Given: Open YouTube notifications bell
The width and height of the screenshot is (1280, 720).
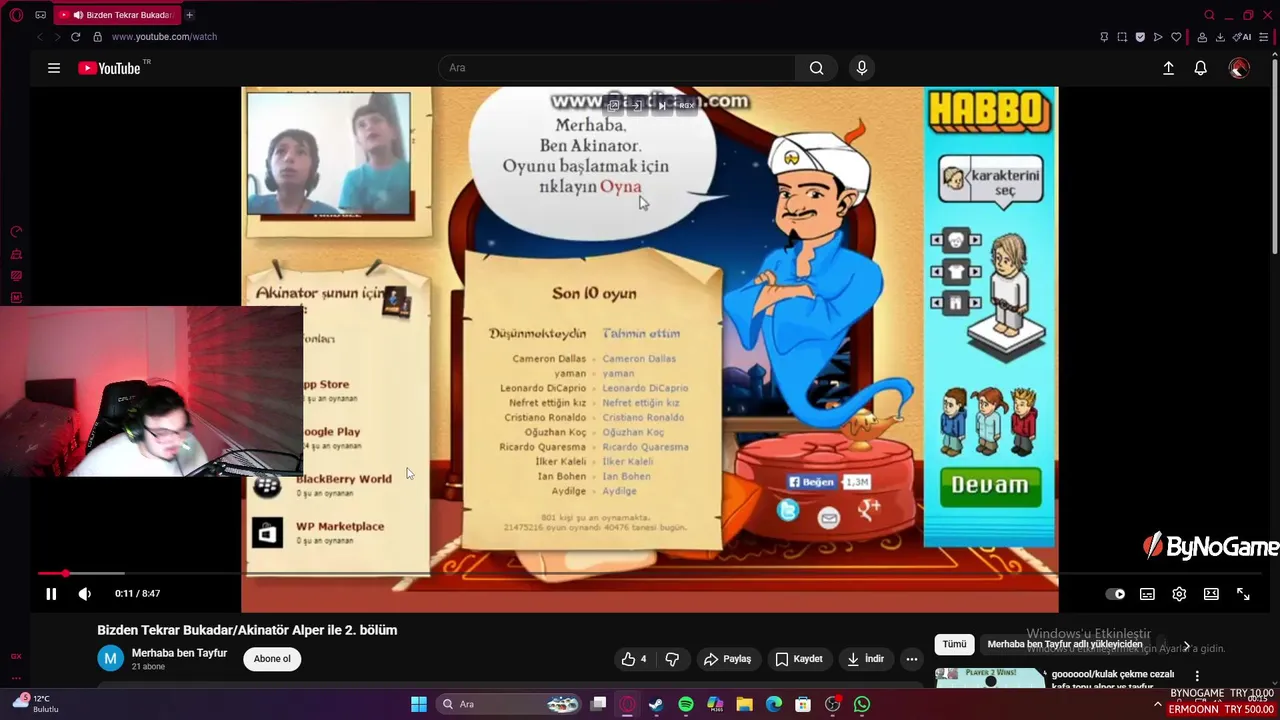Looking at the screenshot, I should point(1200,68).
